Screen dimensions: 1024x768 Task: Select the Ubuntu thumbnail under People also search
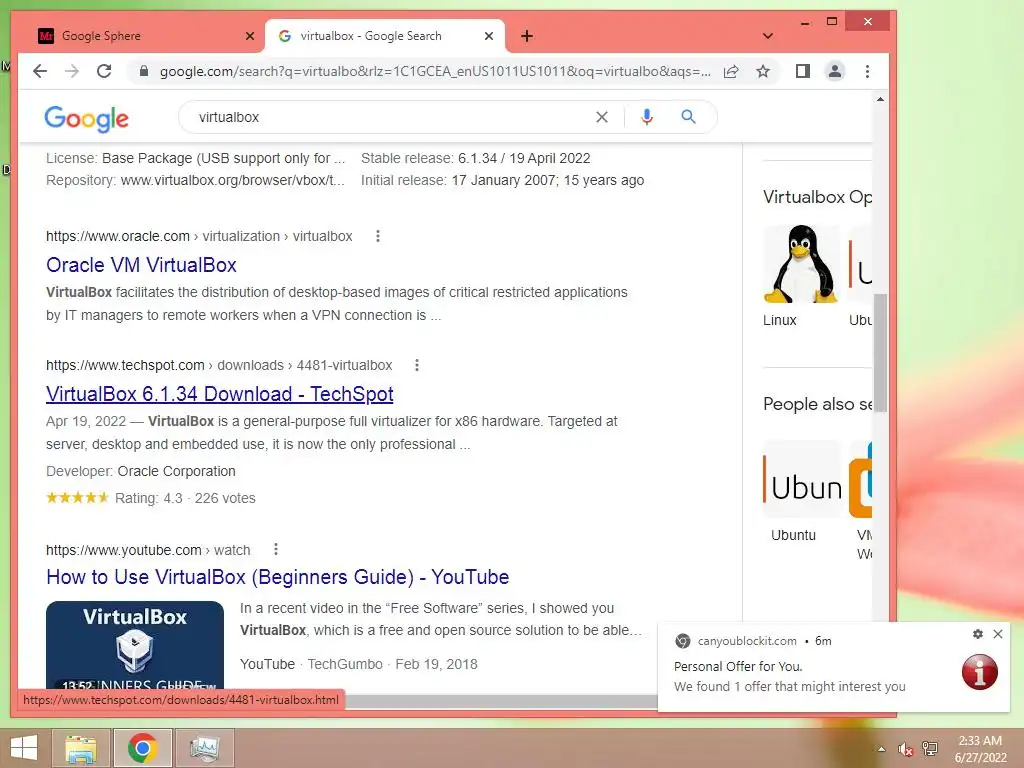[802, 479]
